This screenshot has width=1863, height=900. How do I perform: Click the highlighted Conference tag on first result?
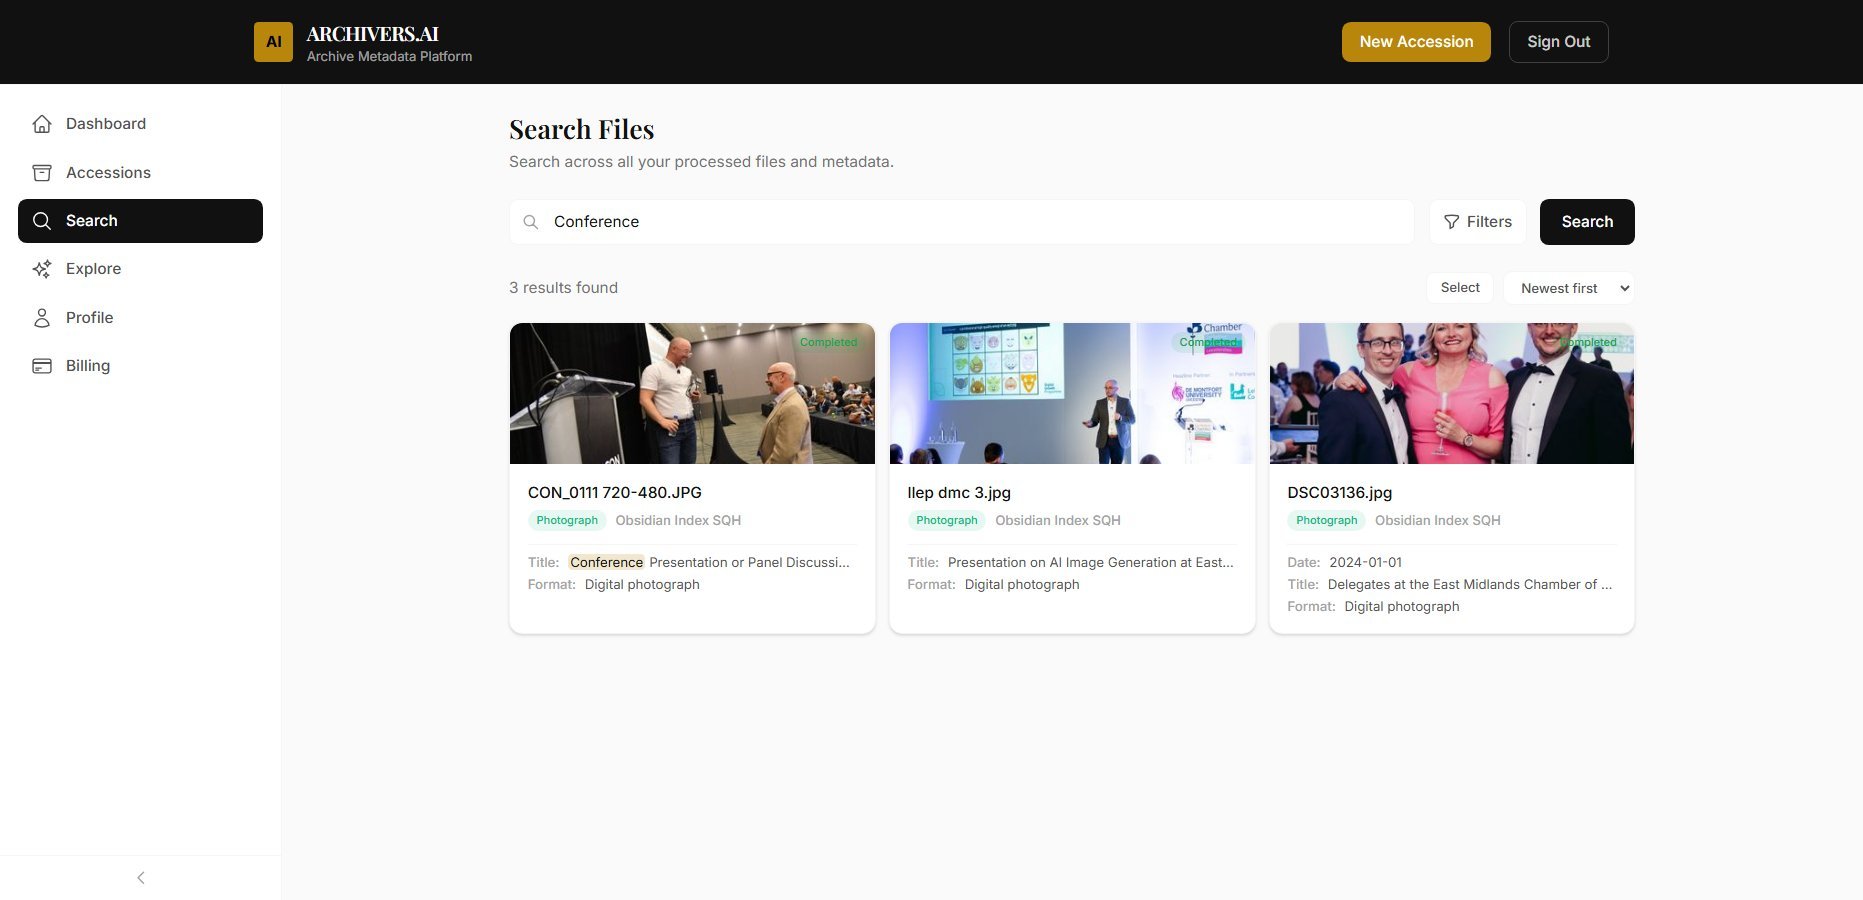pyautogui.click(x=606, y=562)
